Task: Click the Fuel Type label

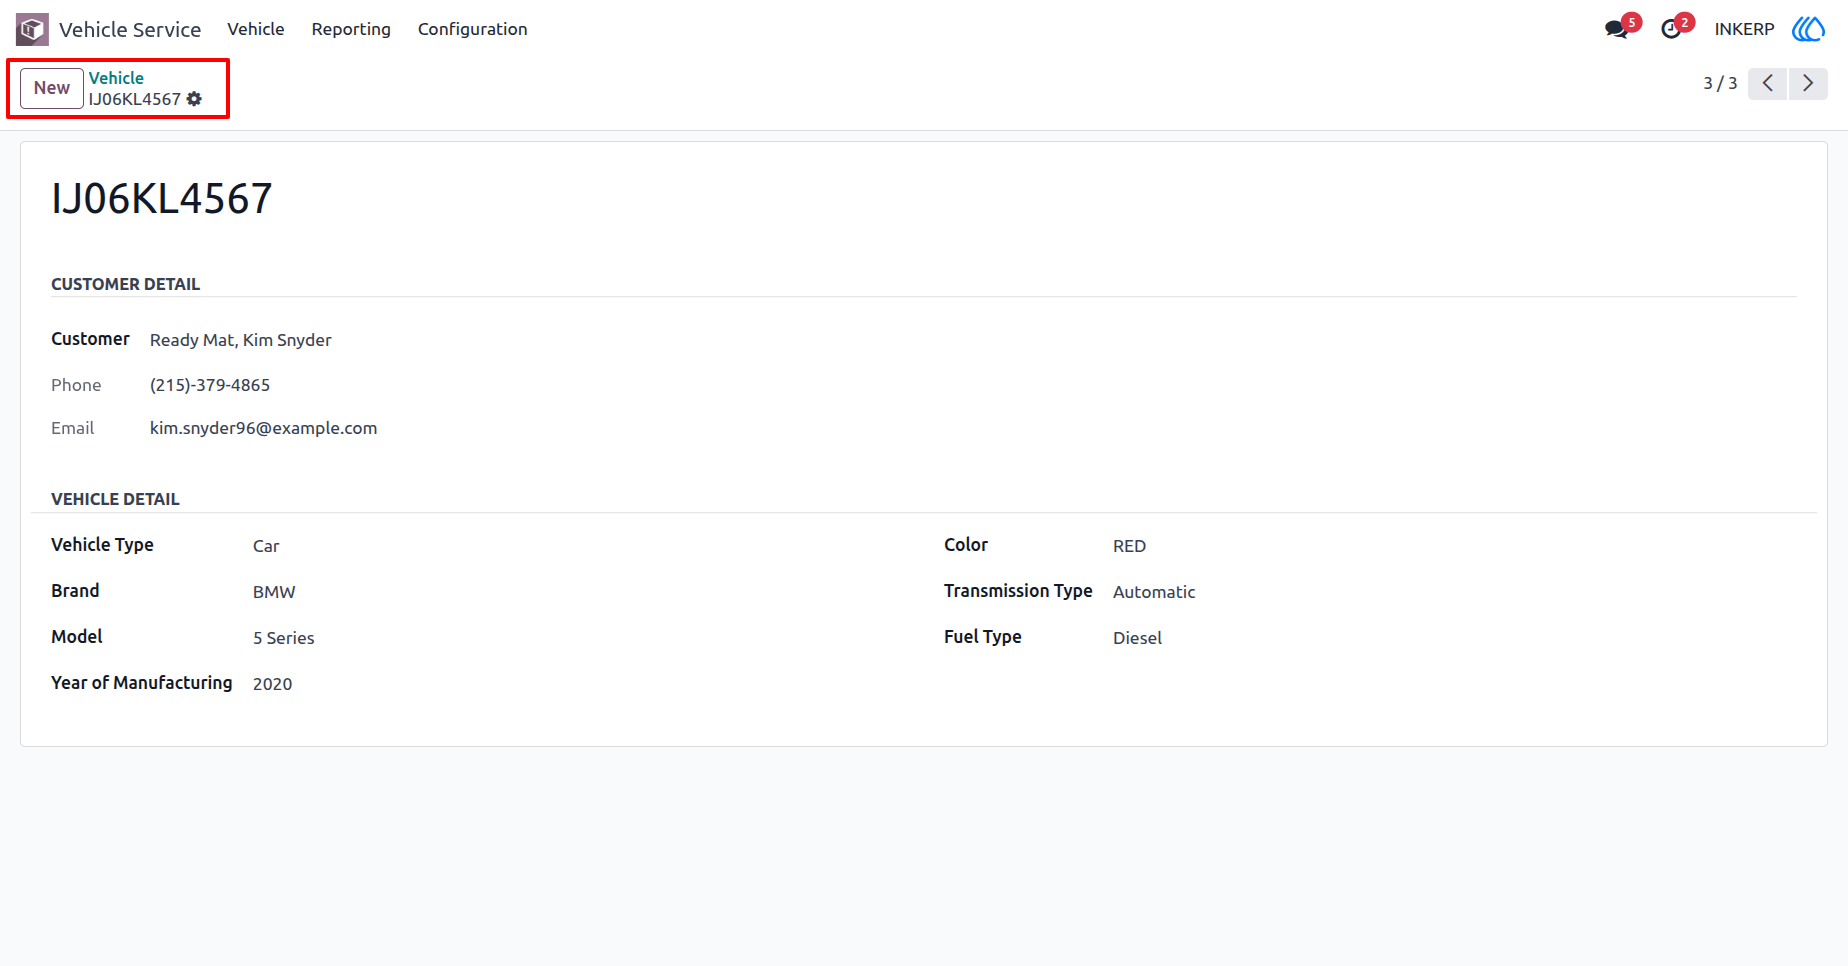Action: (983, 637)
